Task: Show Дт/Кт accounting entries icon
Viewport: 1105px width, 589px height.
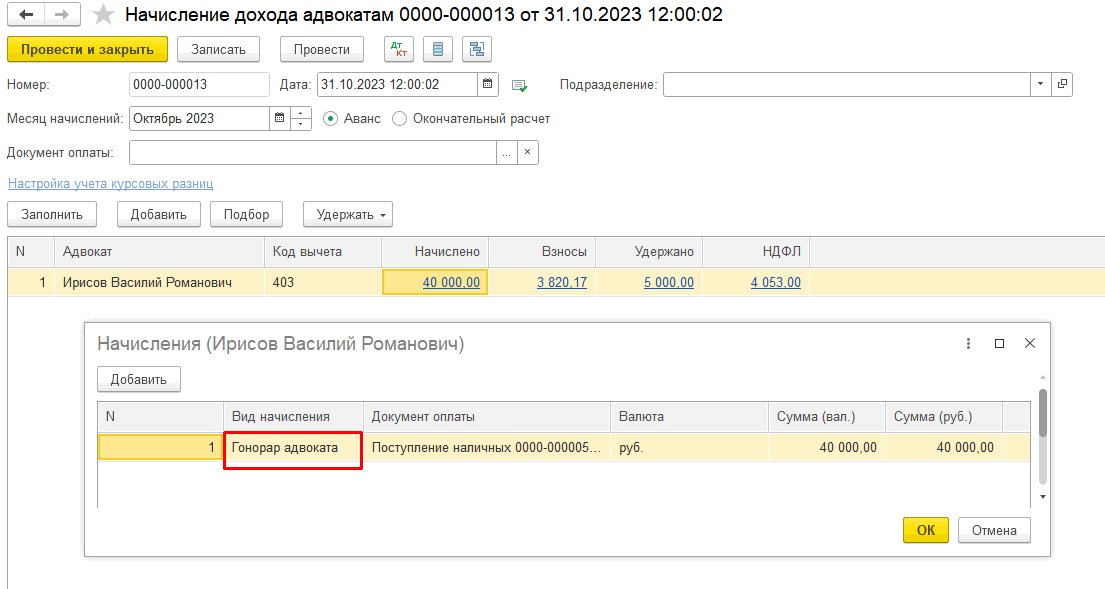Action: (x=398, y=49)
